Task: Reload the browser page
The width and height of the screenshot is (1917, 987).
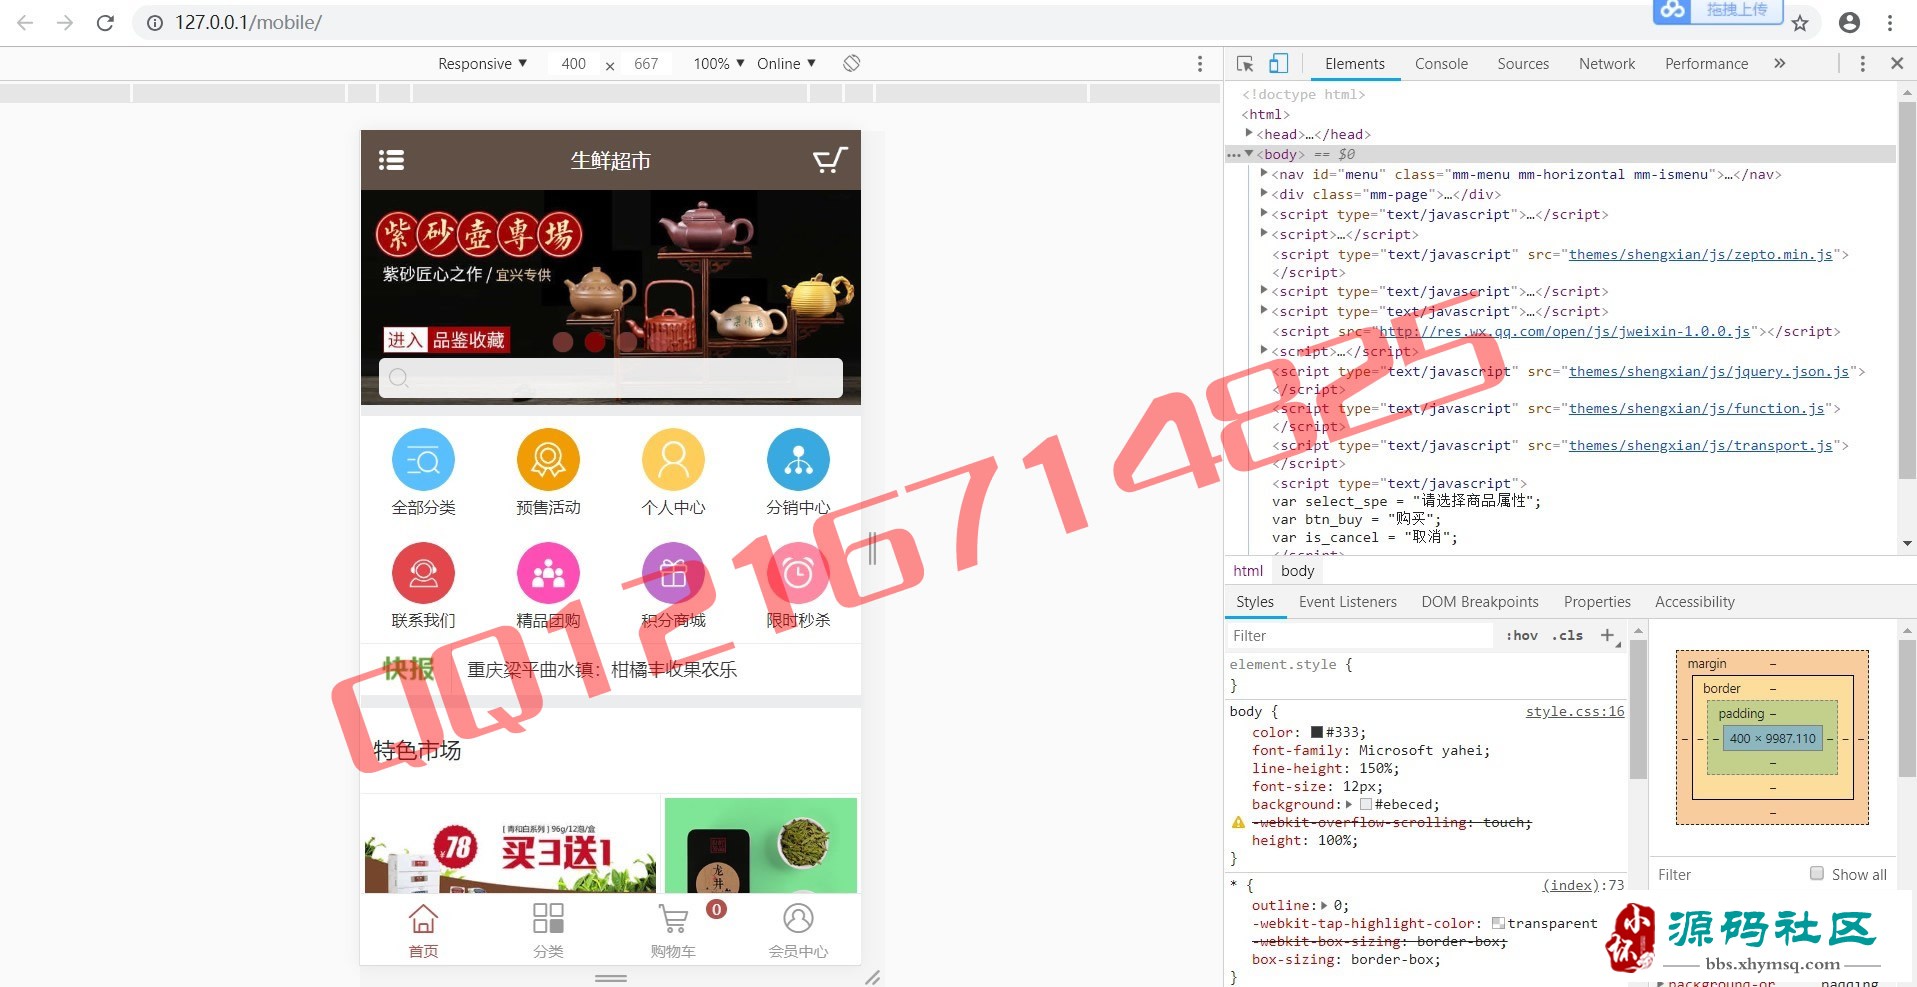Action: tap(105, 22)
